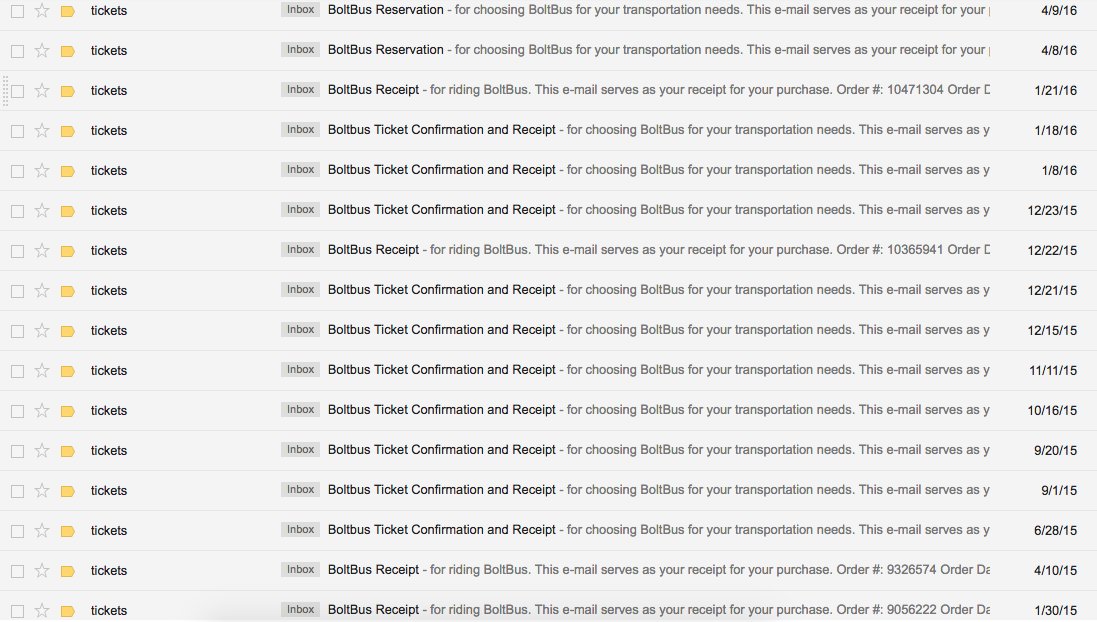Click the Inbox label on the 10/16/15 email
The width and height of the screenshot is (1097, 622).
coord(300,409)
